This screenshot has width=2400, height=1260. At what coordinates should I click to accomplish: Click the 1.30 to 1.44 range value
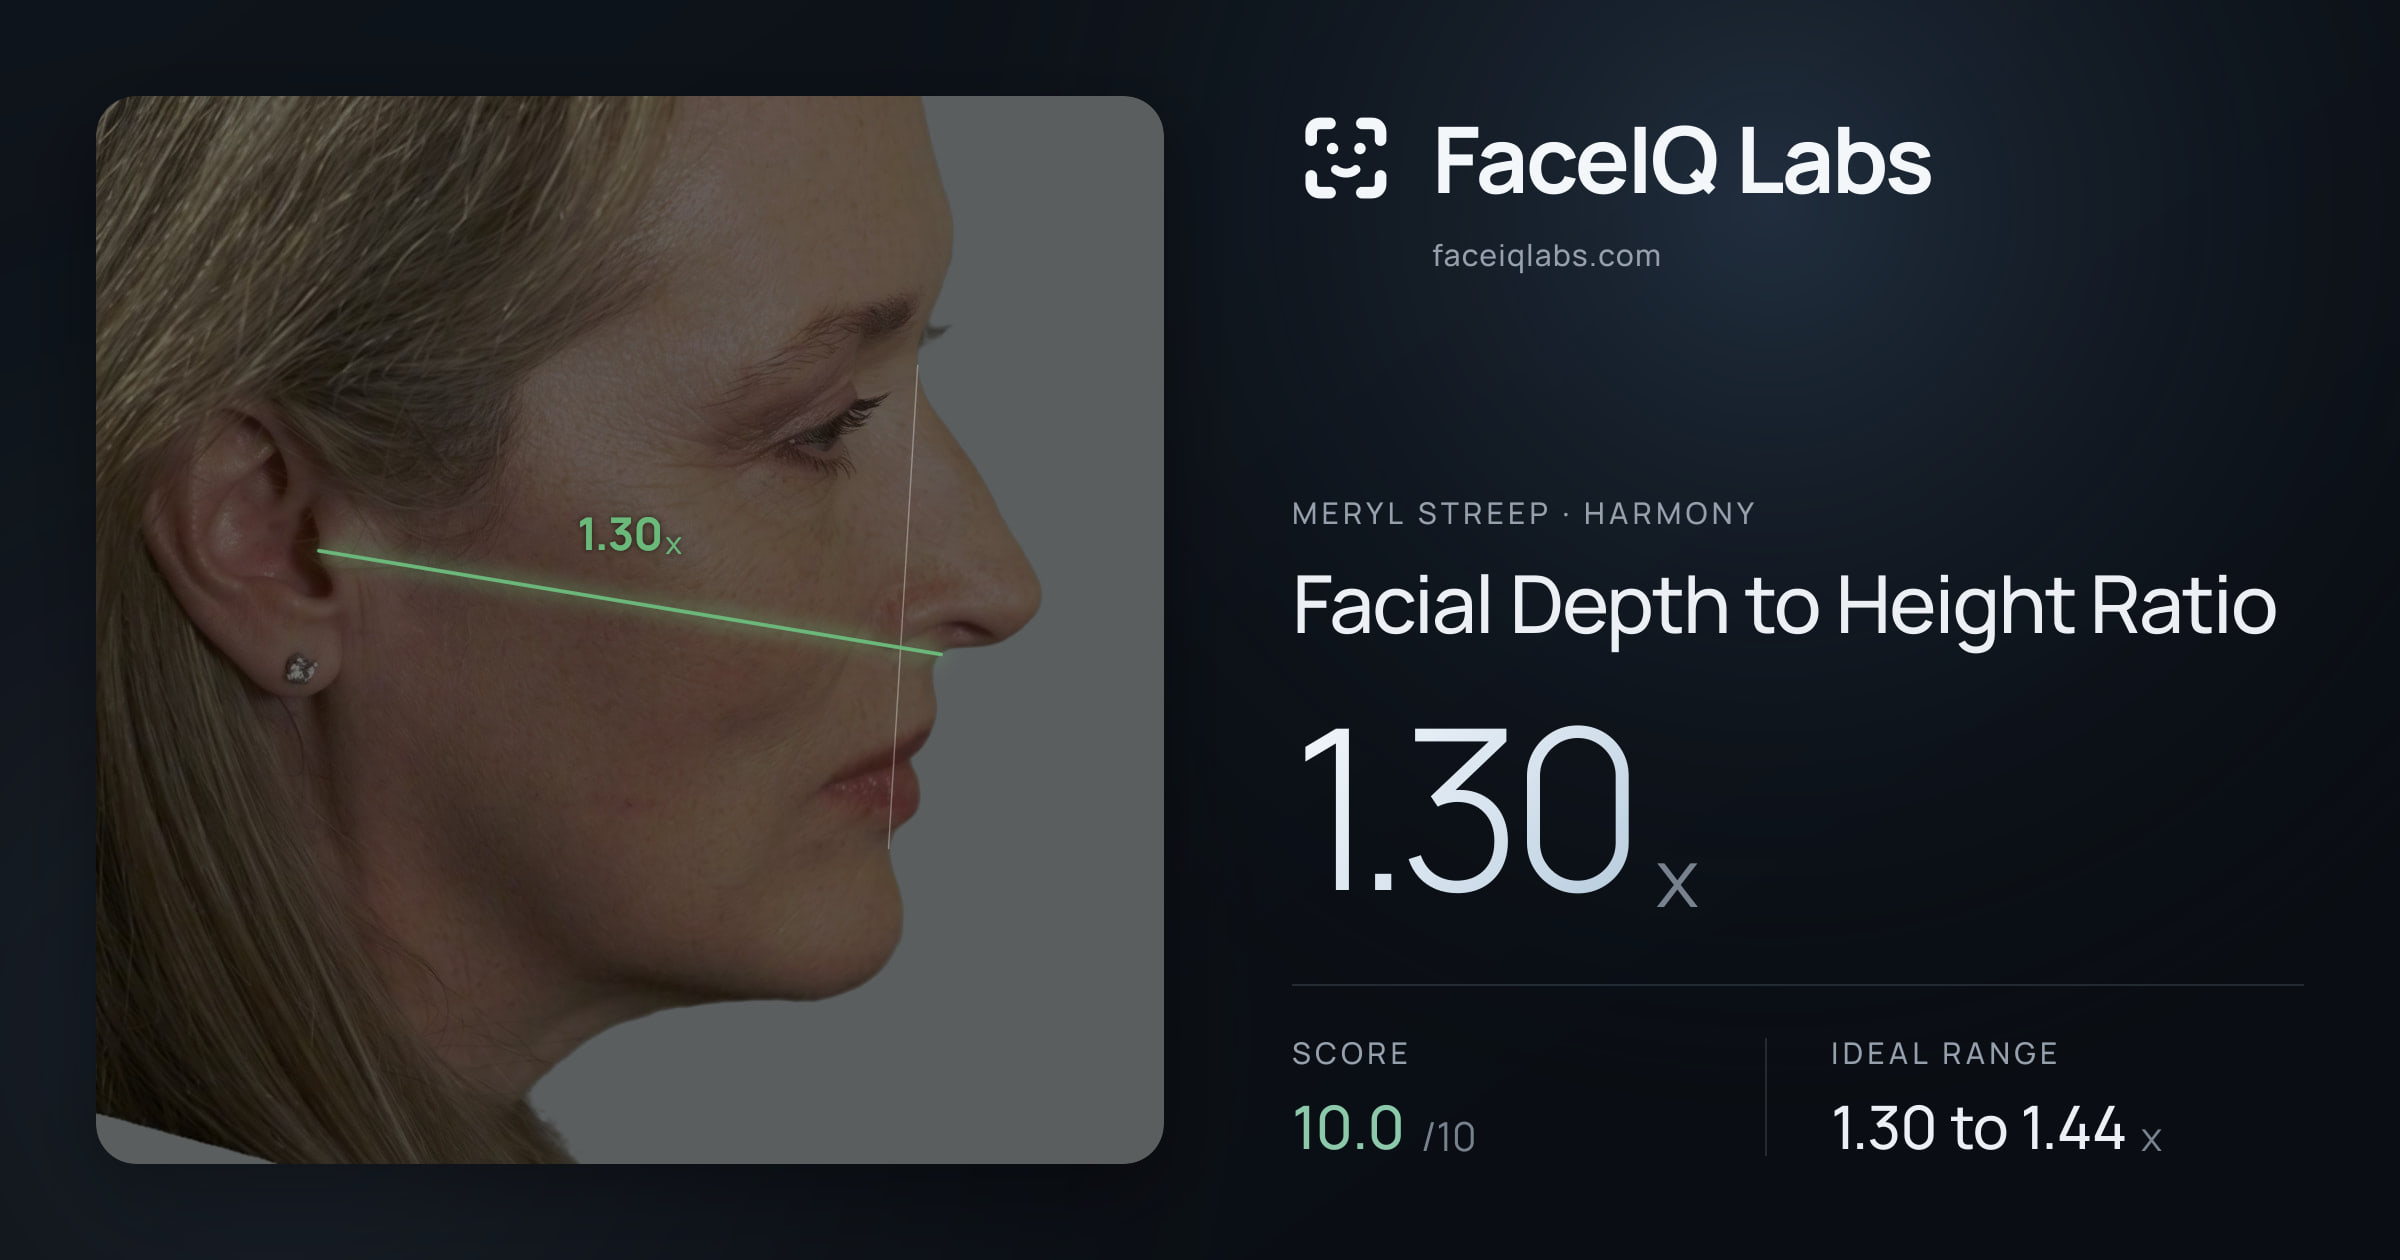pyautogui.click(x=1996, y=1129)
